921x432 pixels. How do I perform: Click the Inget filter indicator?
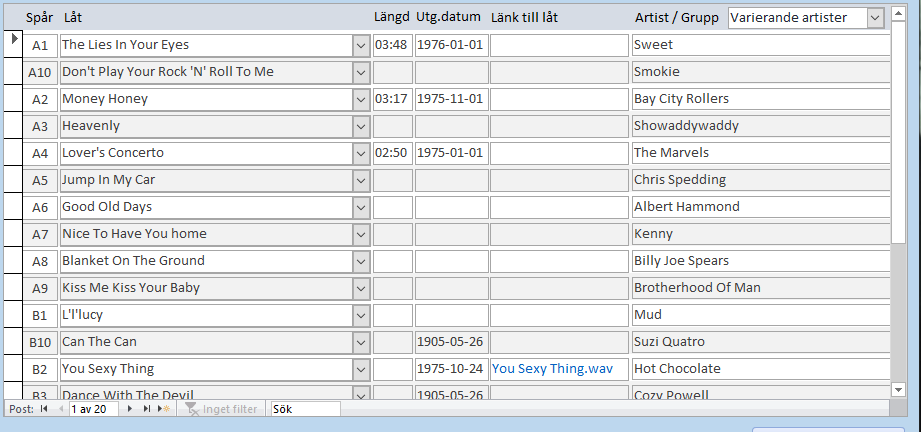pyautogui.click(x=223, y=409)
